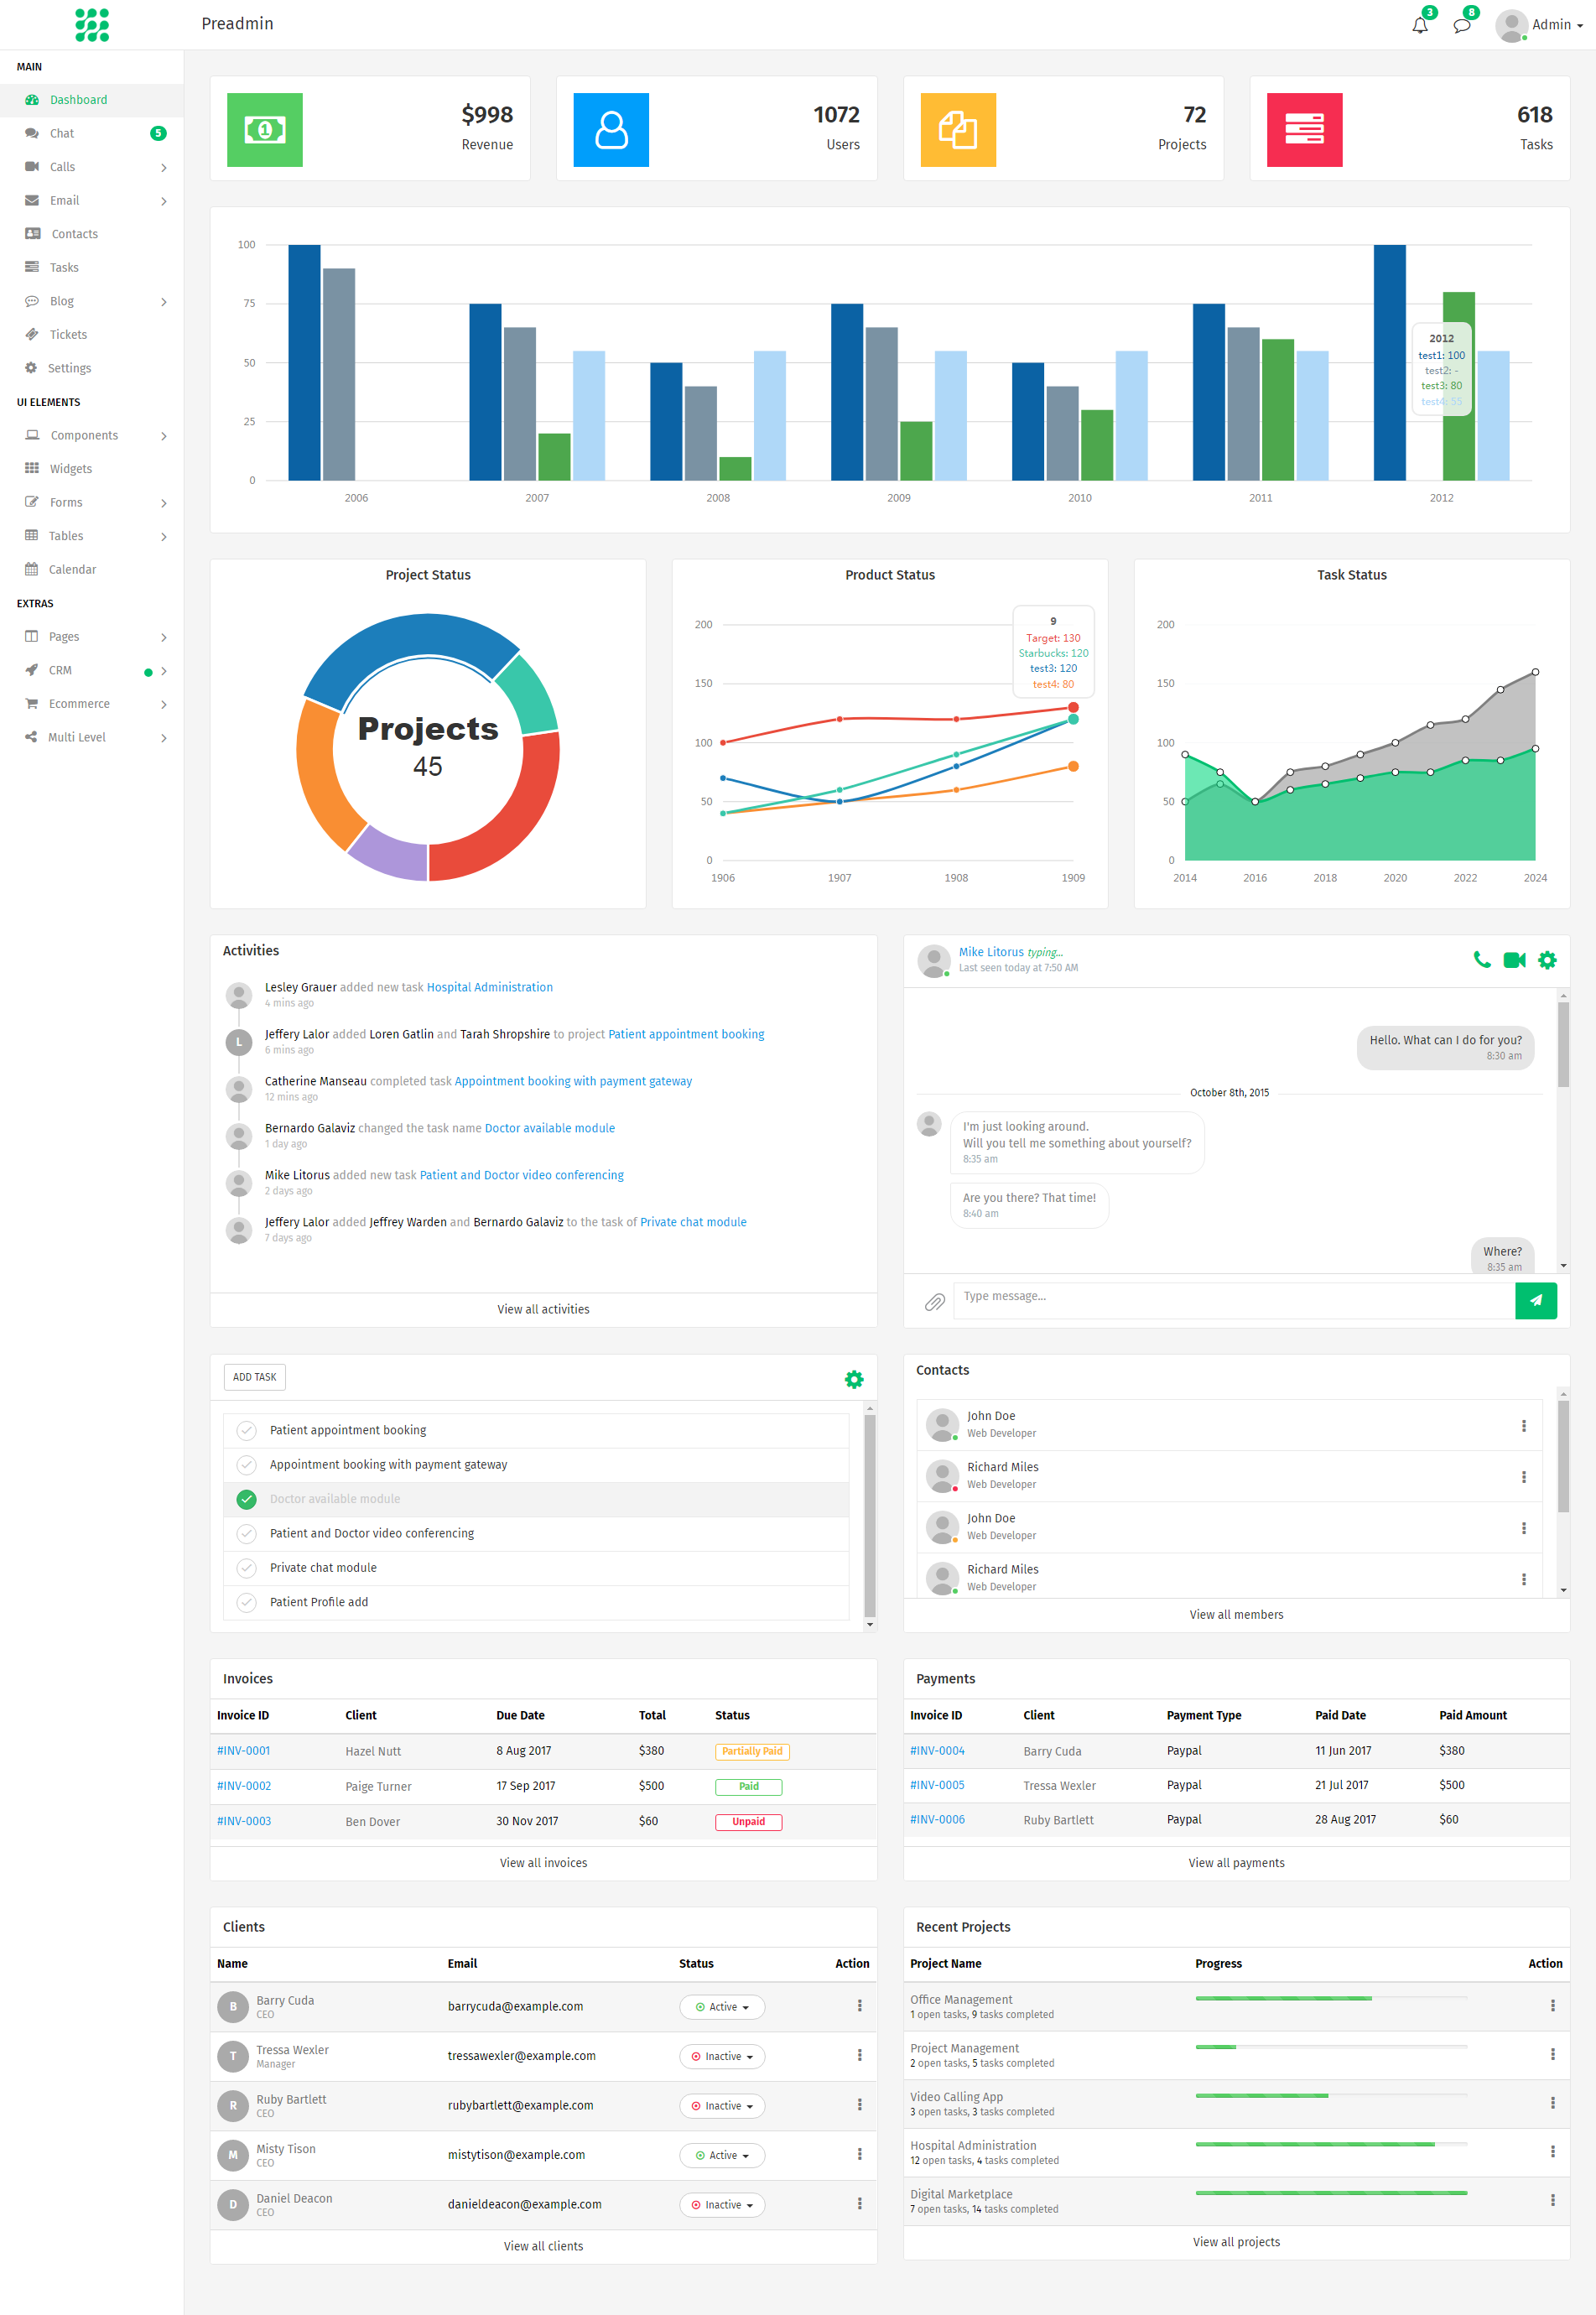Open the Admin user dropdown
The height and width of the screenshot is (2315, 1596).
[1540, 25]
